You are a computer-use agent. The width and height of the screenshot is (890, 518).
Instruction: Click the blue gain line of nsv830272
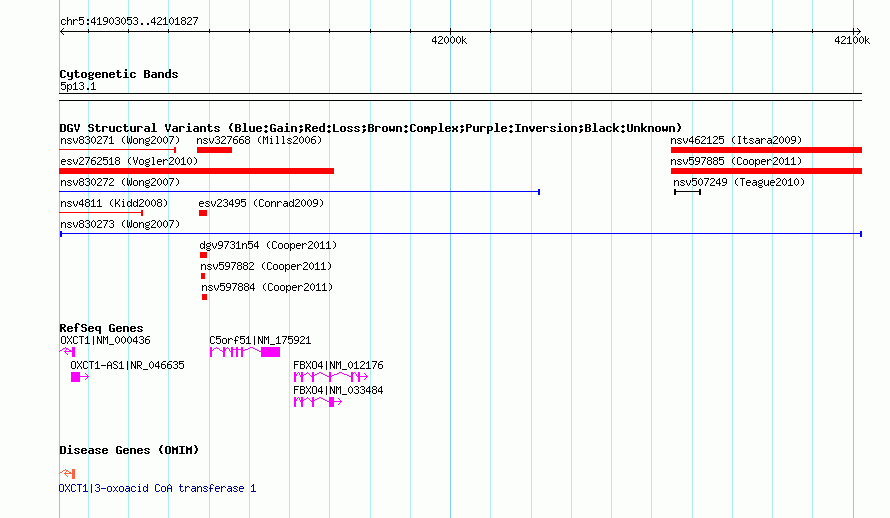tap(300, 192)
